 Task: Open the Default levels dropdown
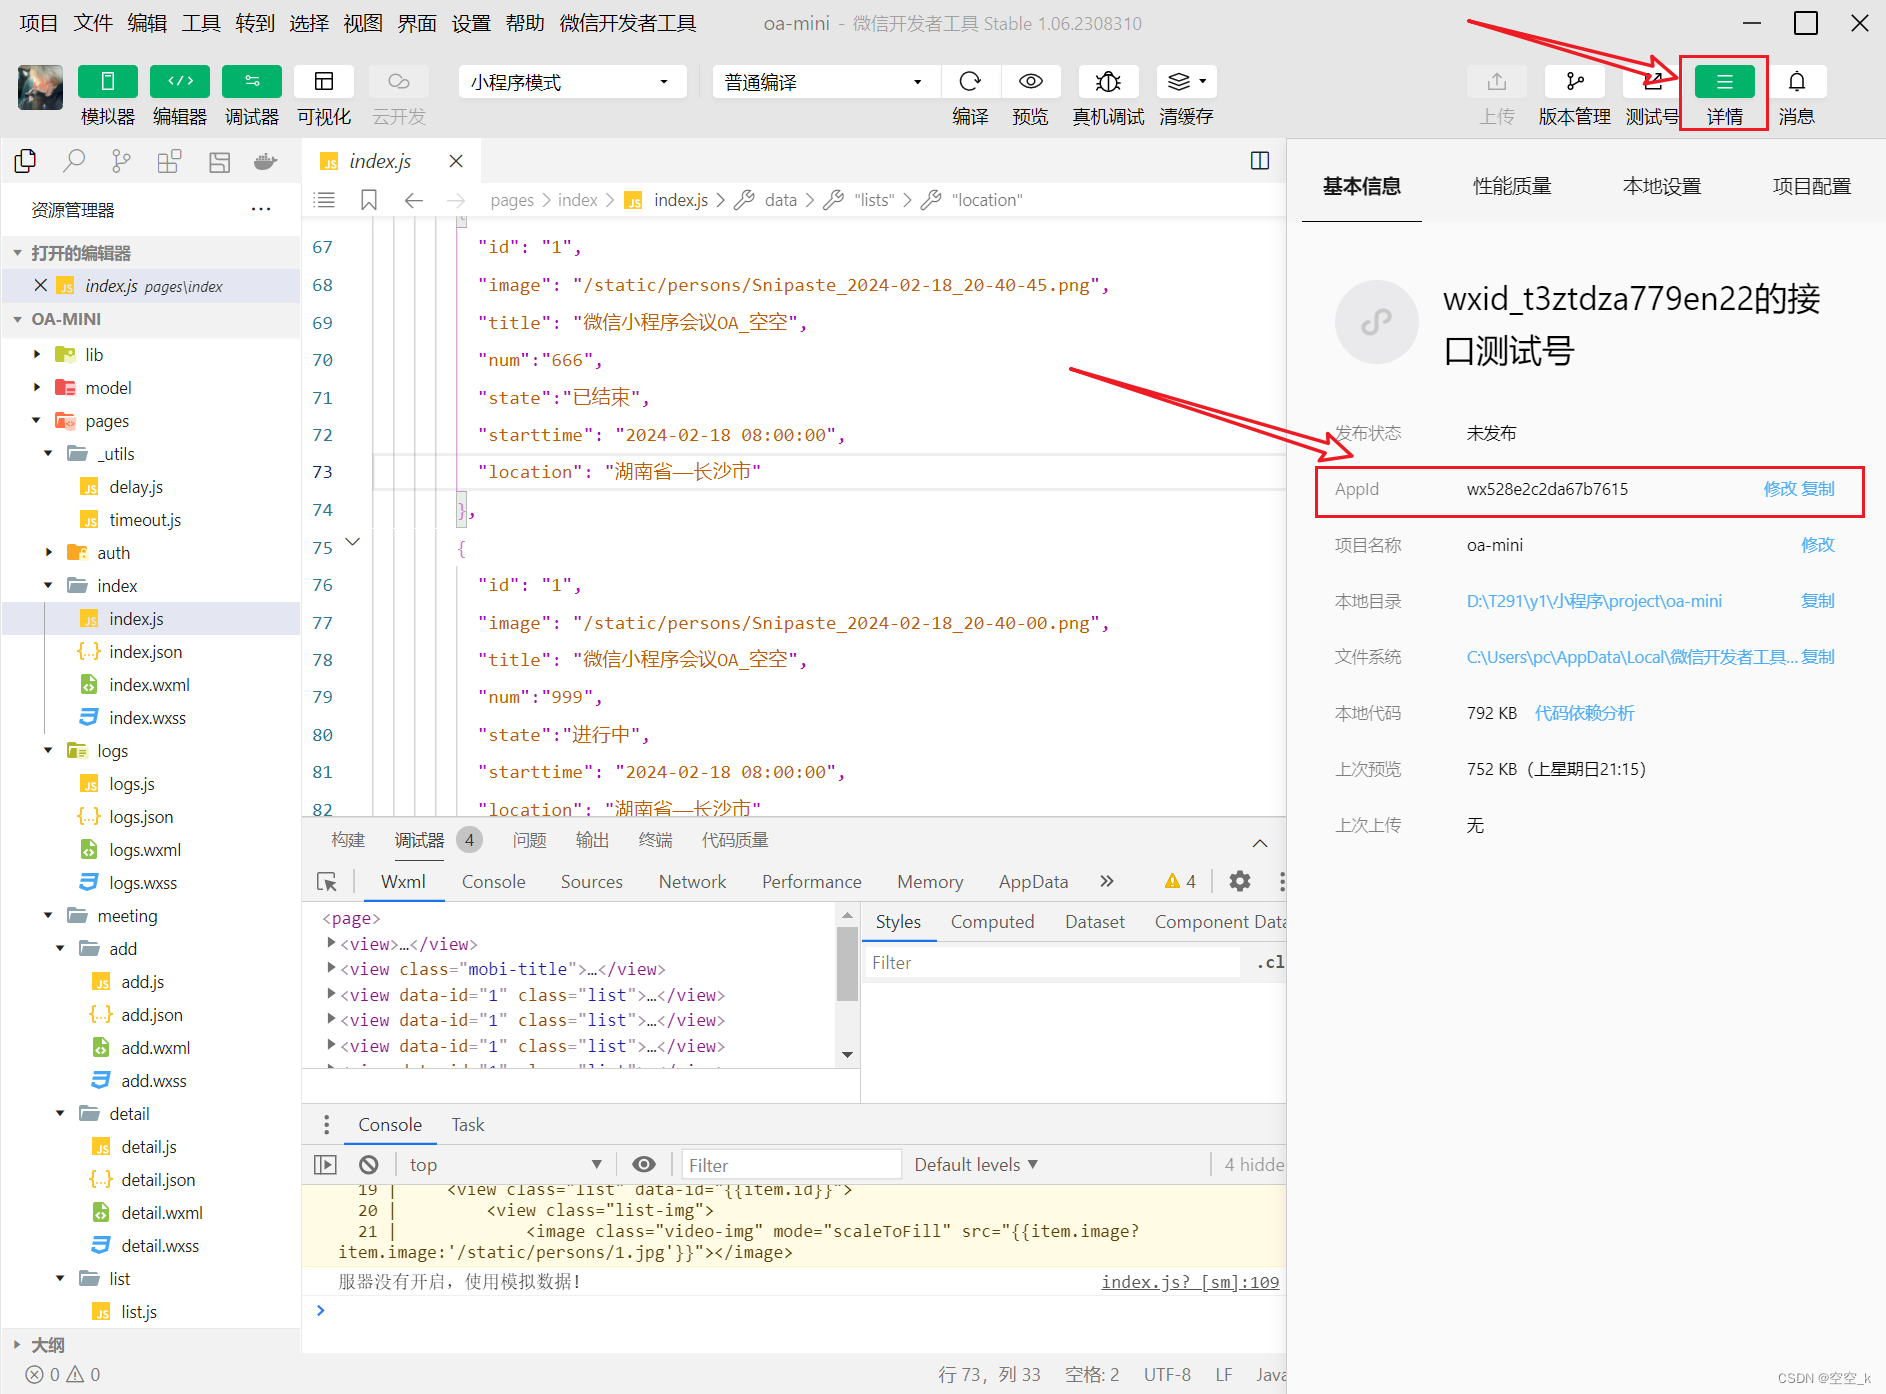tap(976, 1164)
